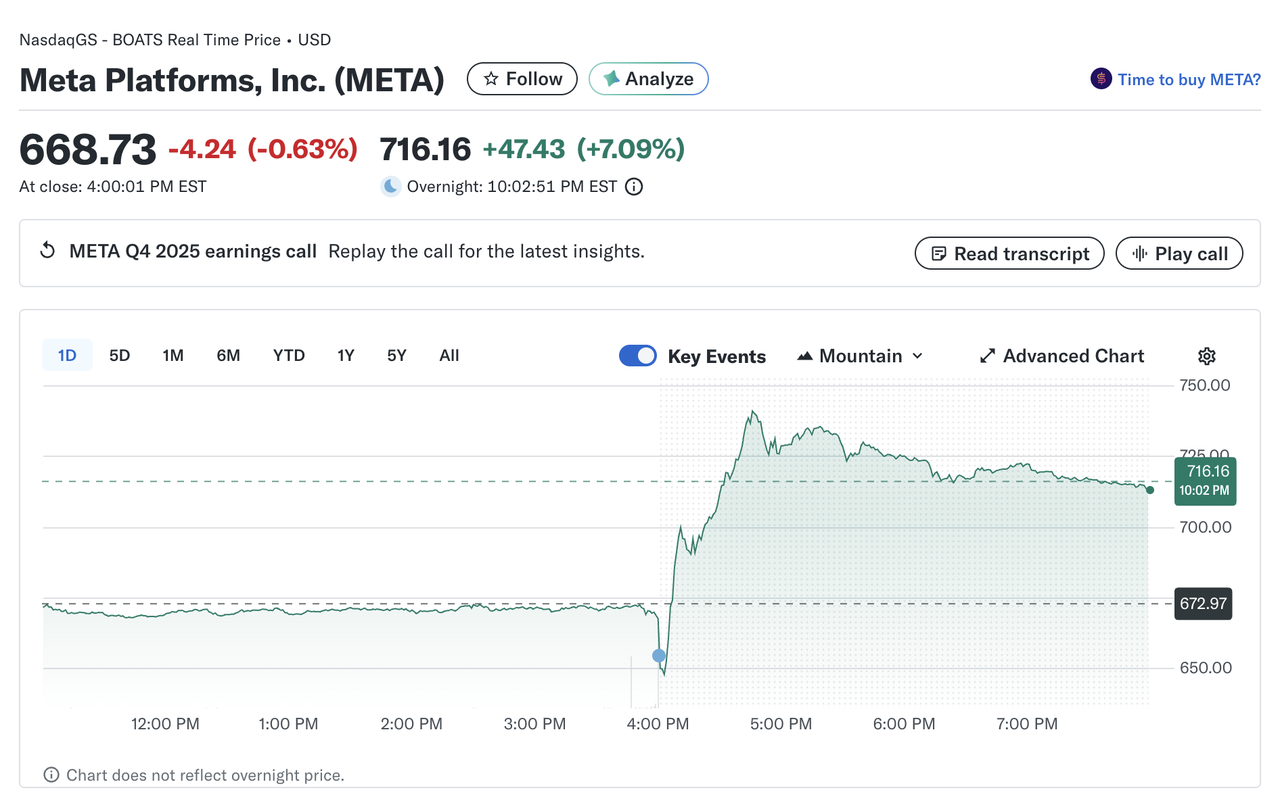Switch to the 5D chart tab

coord(119,355)
